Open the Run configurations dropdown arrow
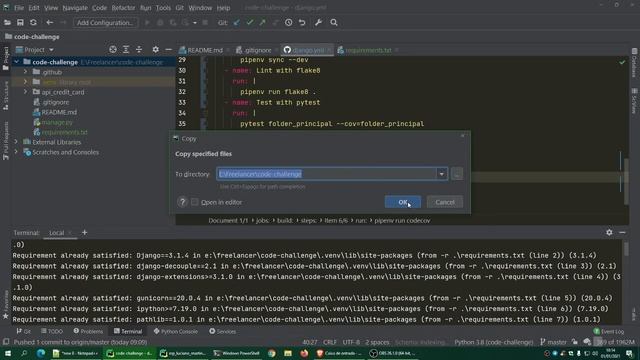640x360 pixels. [x=195, y=22]
